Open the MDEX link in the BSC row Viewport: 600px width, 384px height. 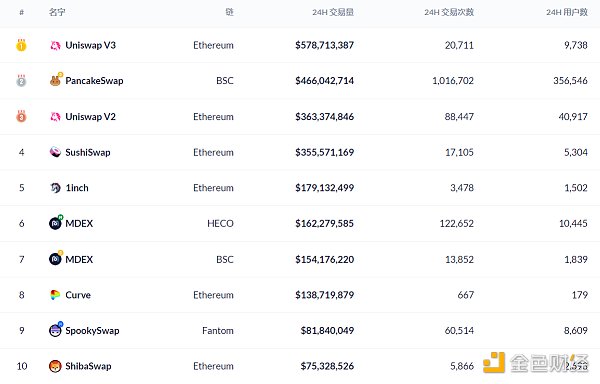(x=79, y=259)
